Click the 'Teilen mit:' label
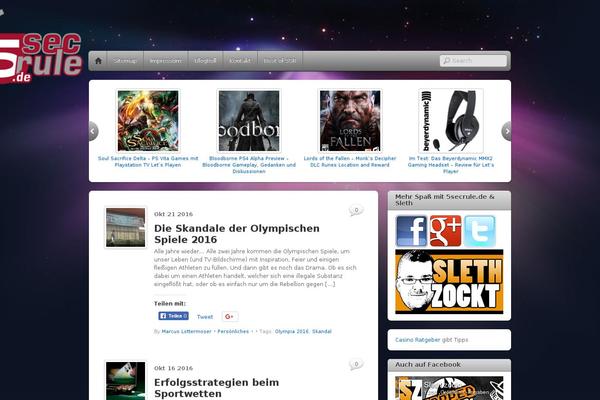Viewport: 600px width, 400px height. coord(170,304)
